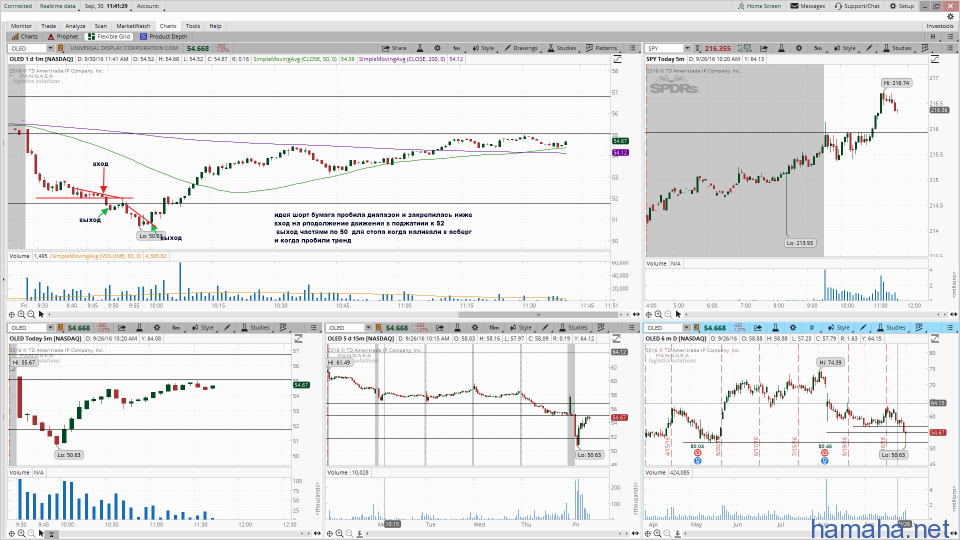The image size is (960, 540).
Task: Open Style menu in OLED 6m D chart
Action: (839, 328)
